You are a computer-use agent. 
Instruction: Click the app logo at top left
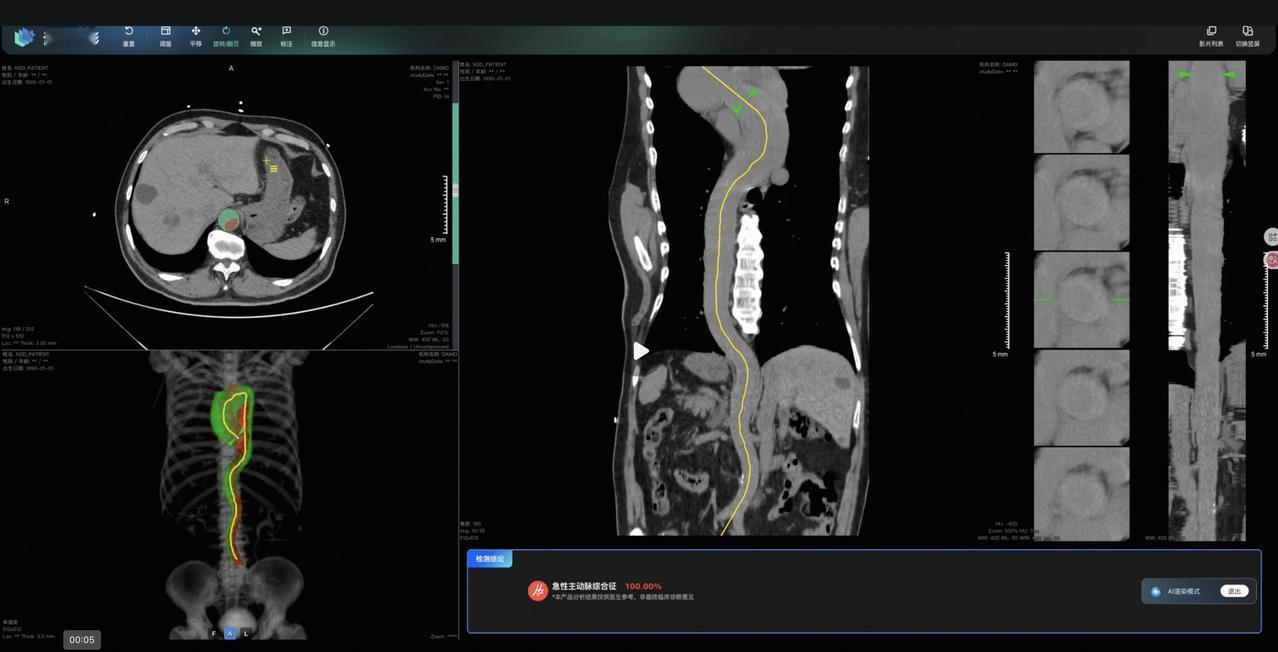coord(24,38)
